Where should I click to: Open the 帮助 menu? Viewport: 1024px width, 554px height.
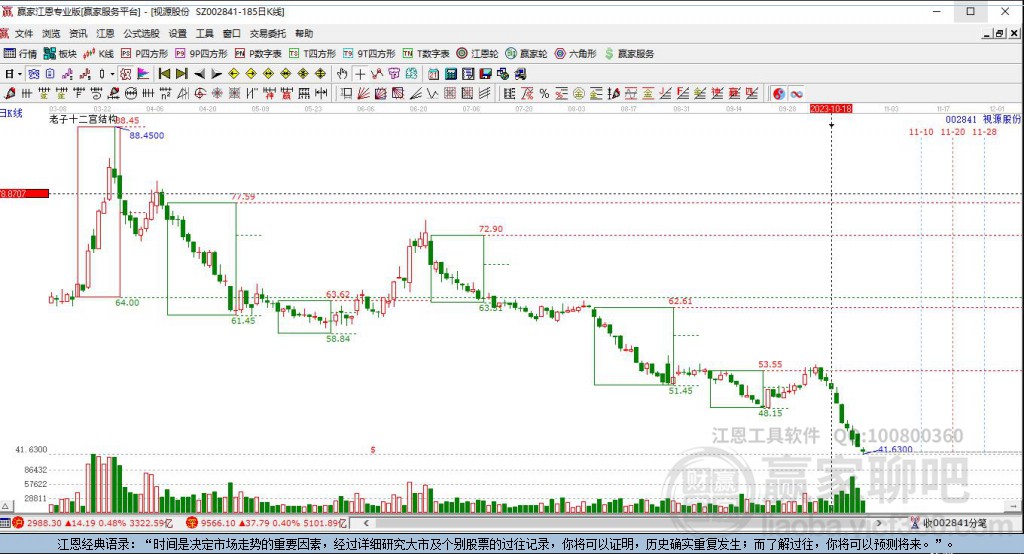tap(304, 33)
